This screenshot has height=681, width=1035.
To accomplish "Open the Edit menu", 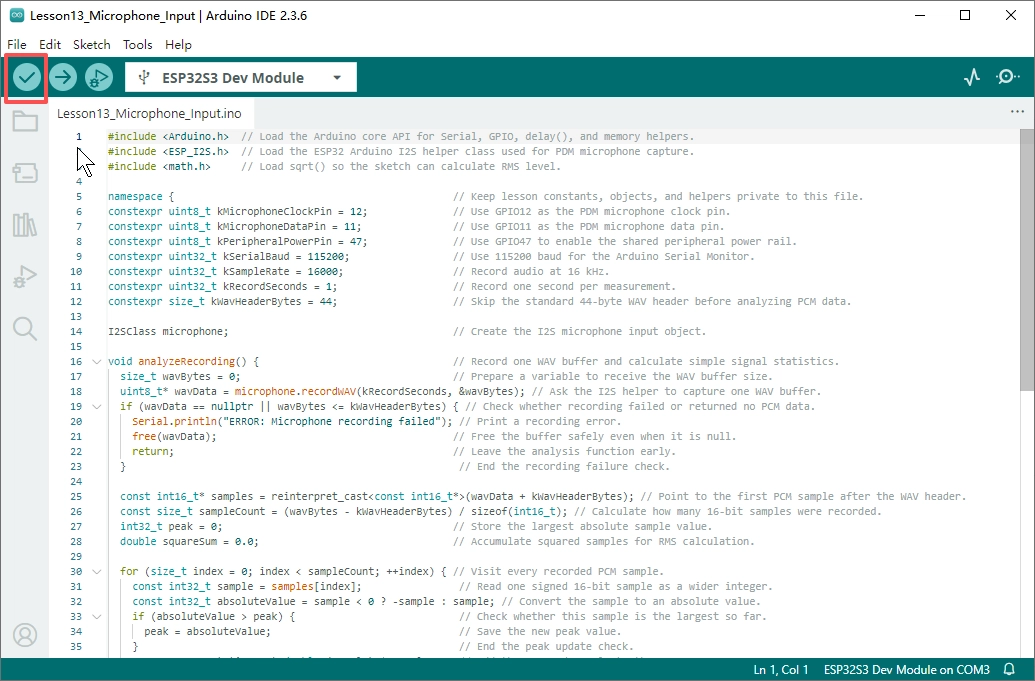I will click(x=50, y=44).
